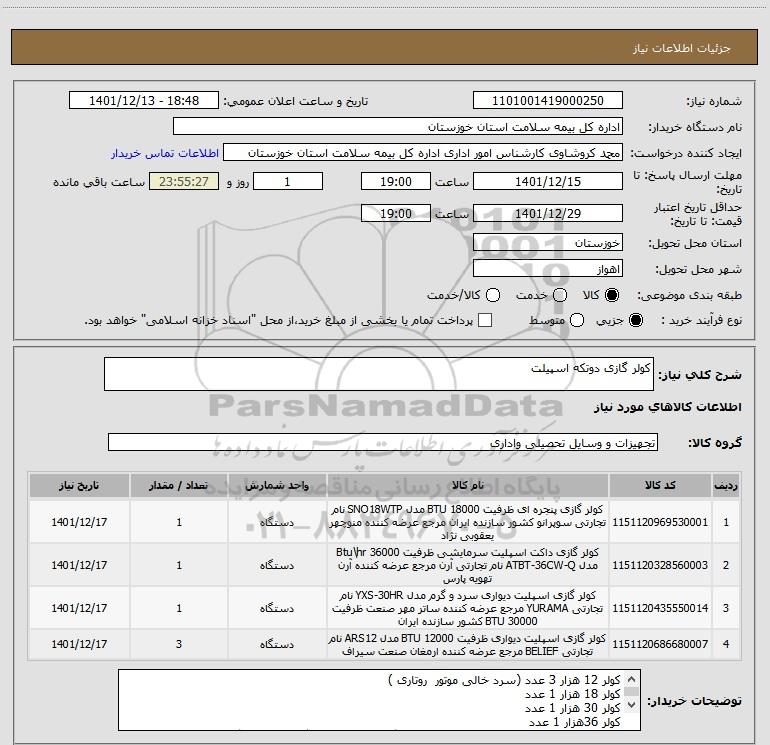Screen dimensions: 770x745
Task: Click quantity 3 in row 4
Action: [179, 644]
